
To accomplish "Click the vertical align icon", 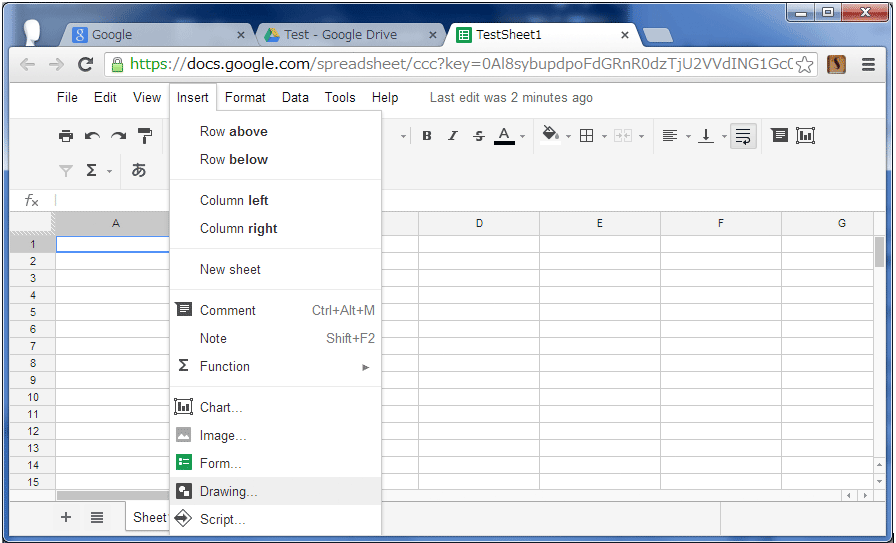I will click(x=706, y=136).
